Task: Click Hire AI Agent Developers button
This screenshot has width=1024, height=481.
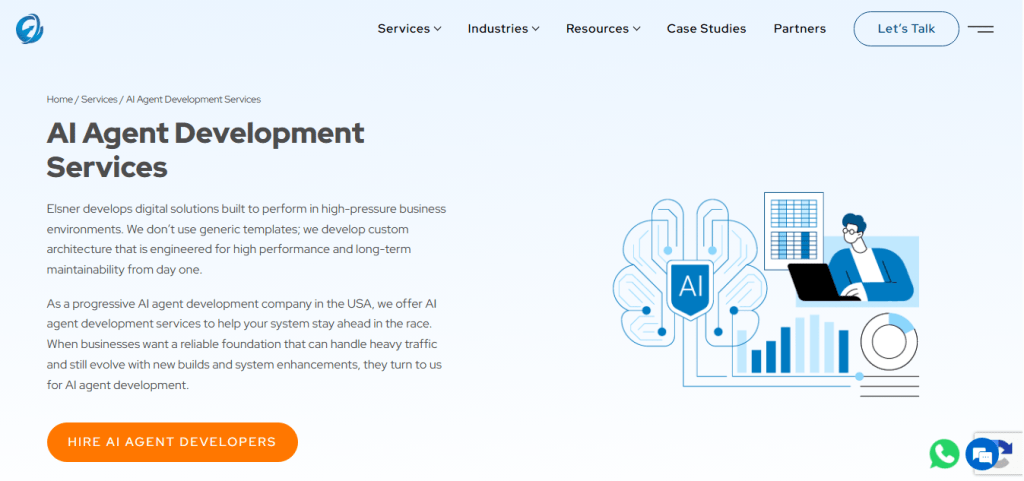Action: [172, 442]
